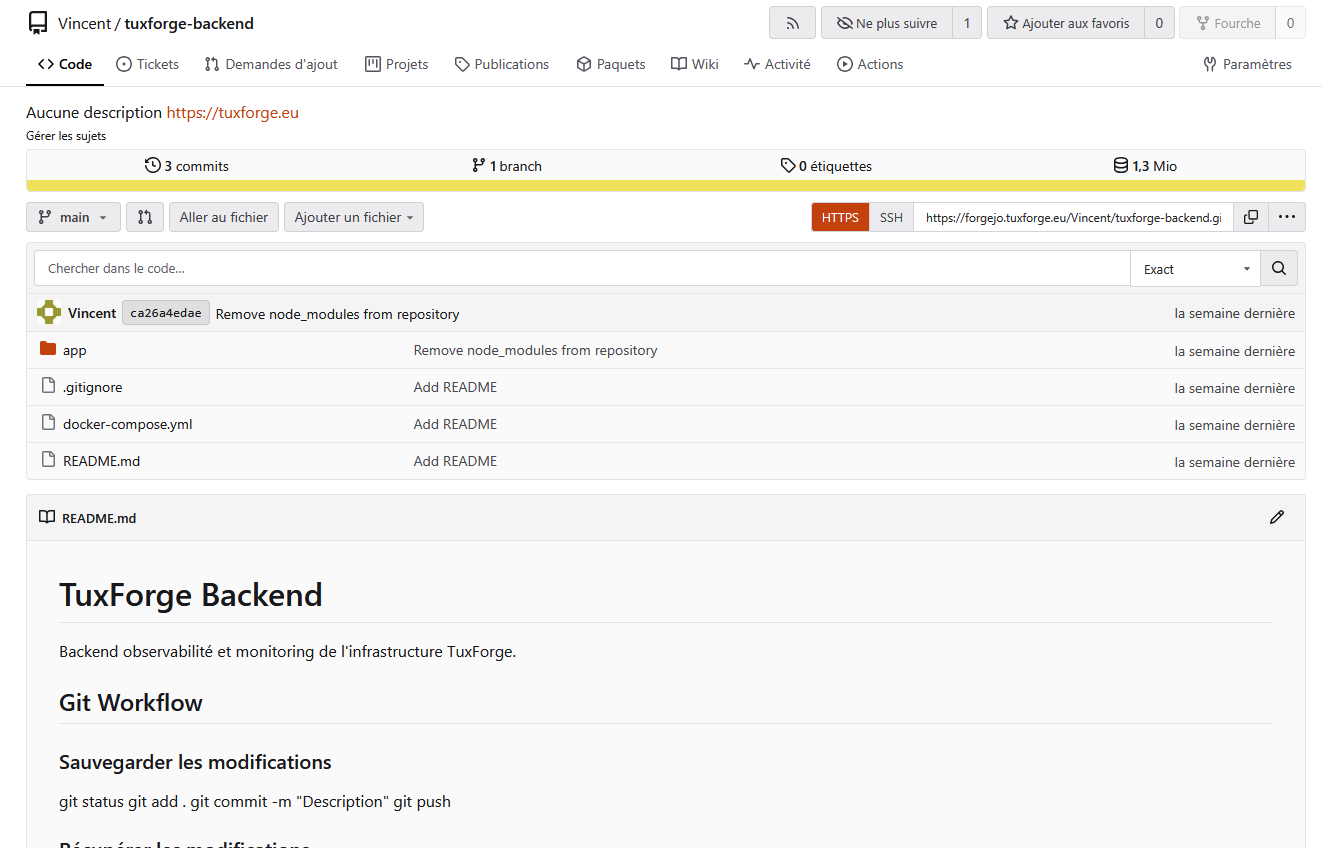Screen dimensions: 1322x848
Task: Click the compare branches icon button
Action: pos(145,217)
